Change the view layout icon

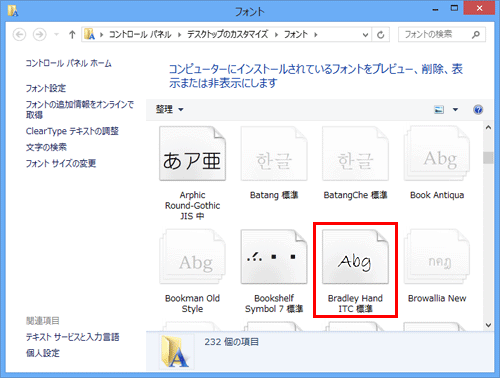coord(439,109)
